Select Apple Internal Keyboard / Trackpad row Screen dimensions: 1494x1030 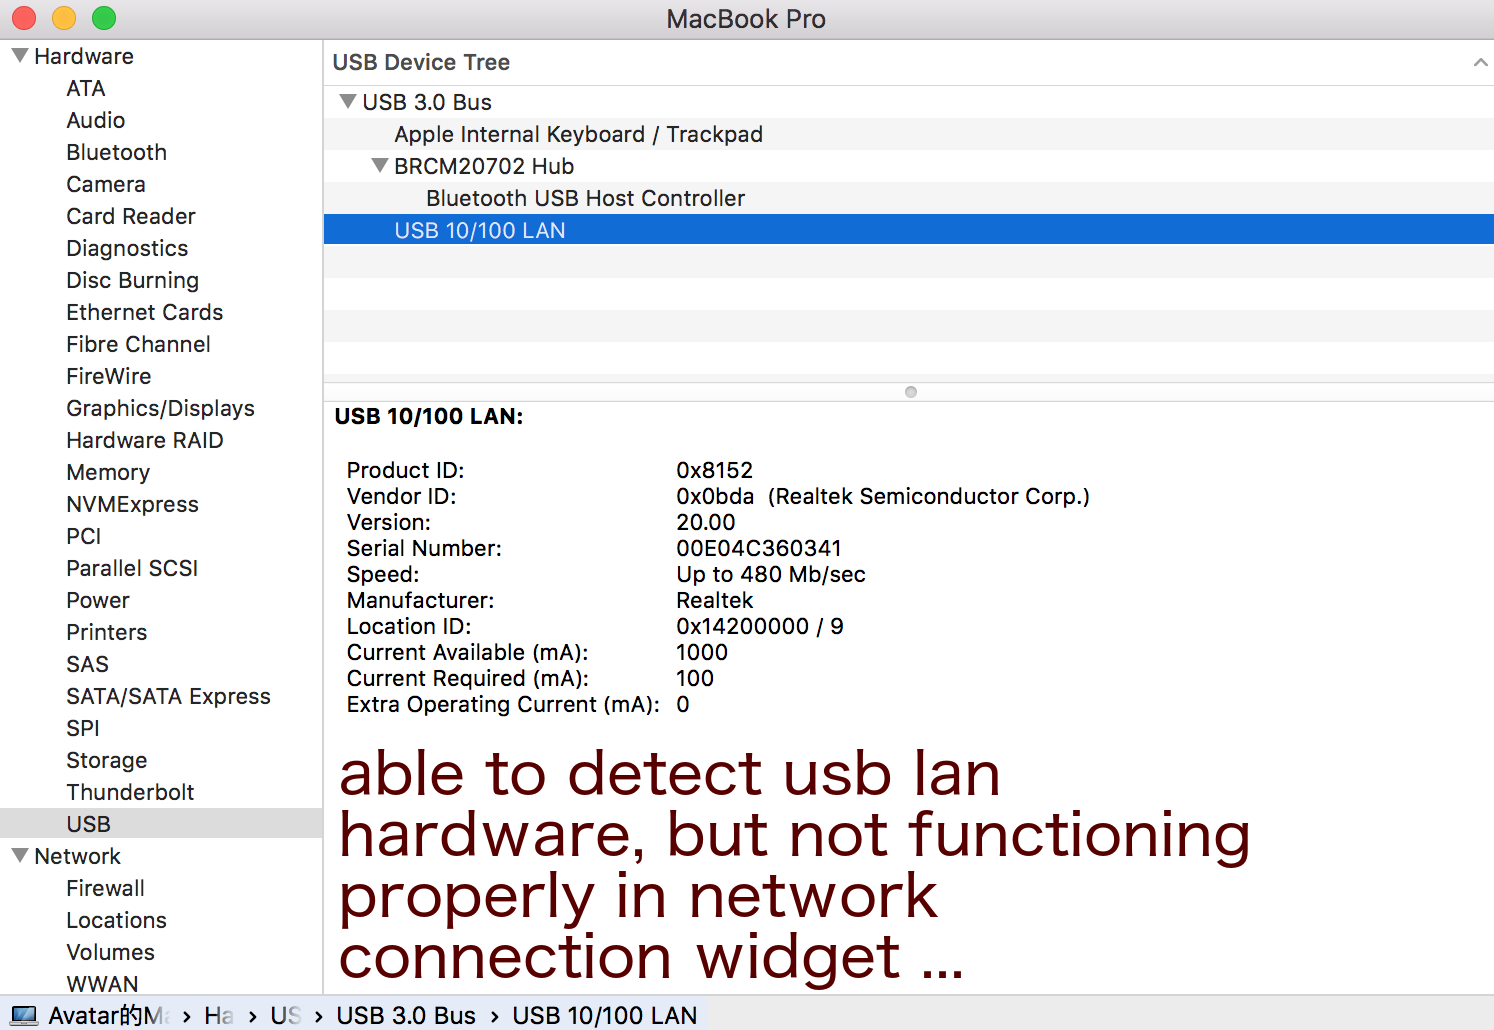[909, 134]
